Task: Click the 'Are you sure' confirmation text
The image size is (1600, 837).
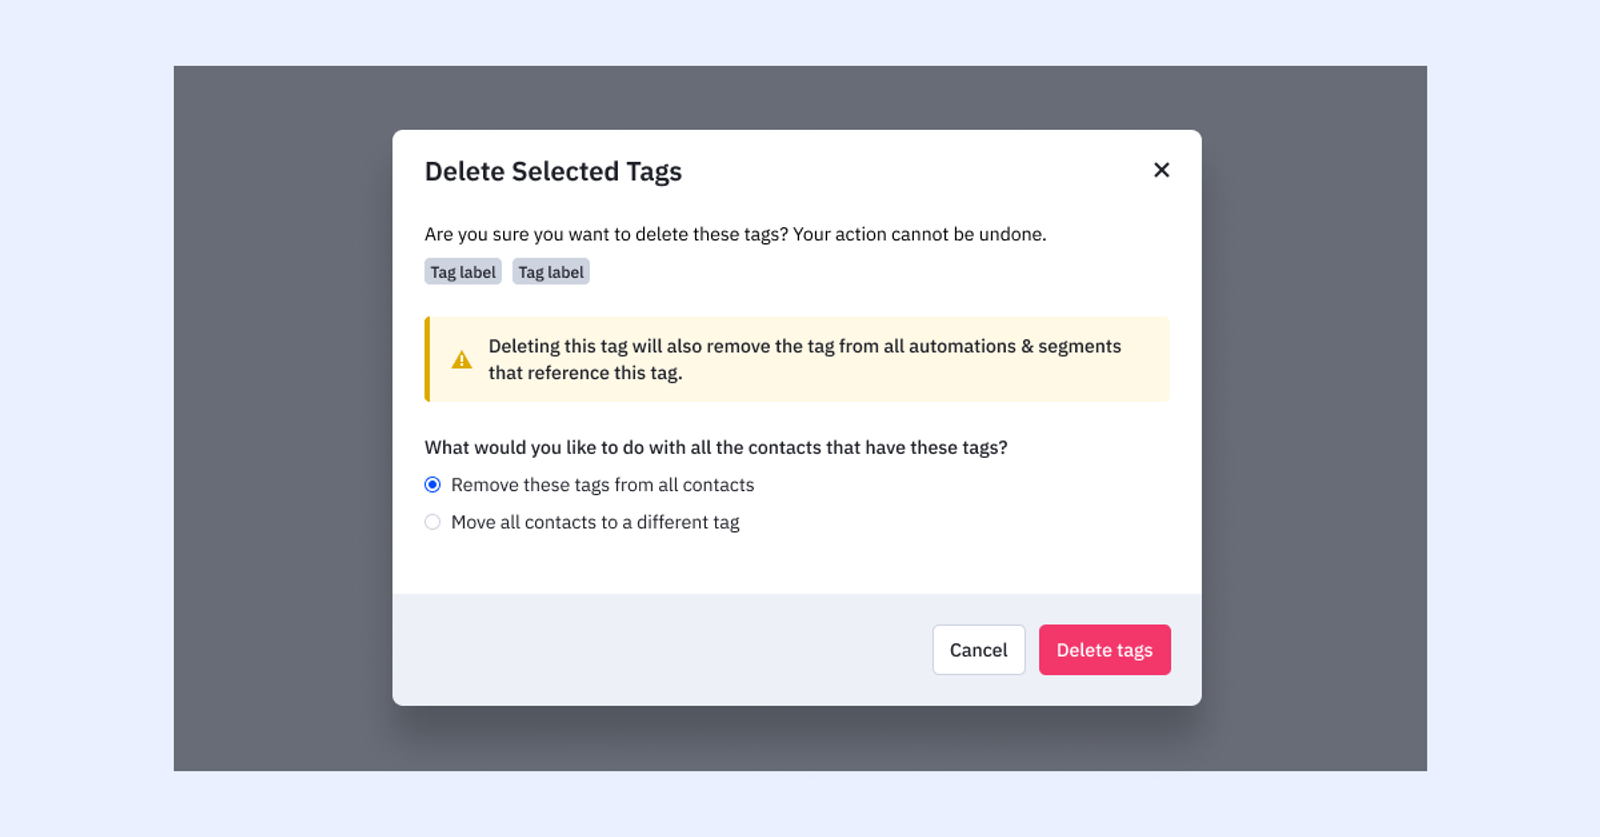Action: (606, 234)
